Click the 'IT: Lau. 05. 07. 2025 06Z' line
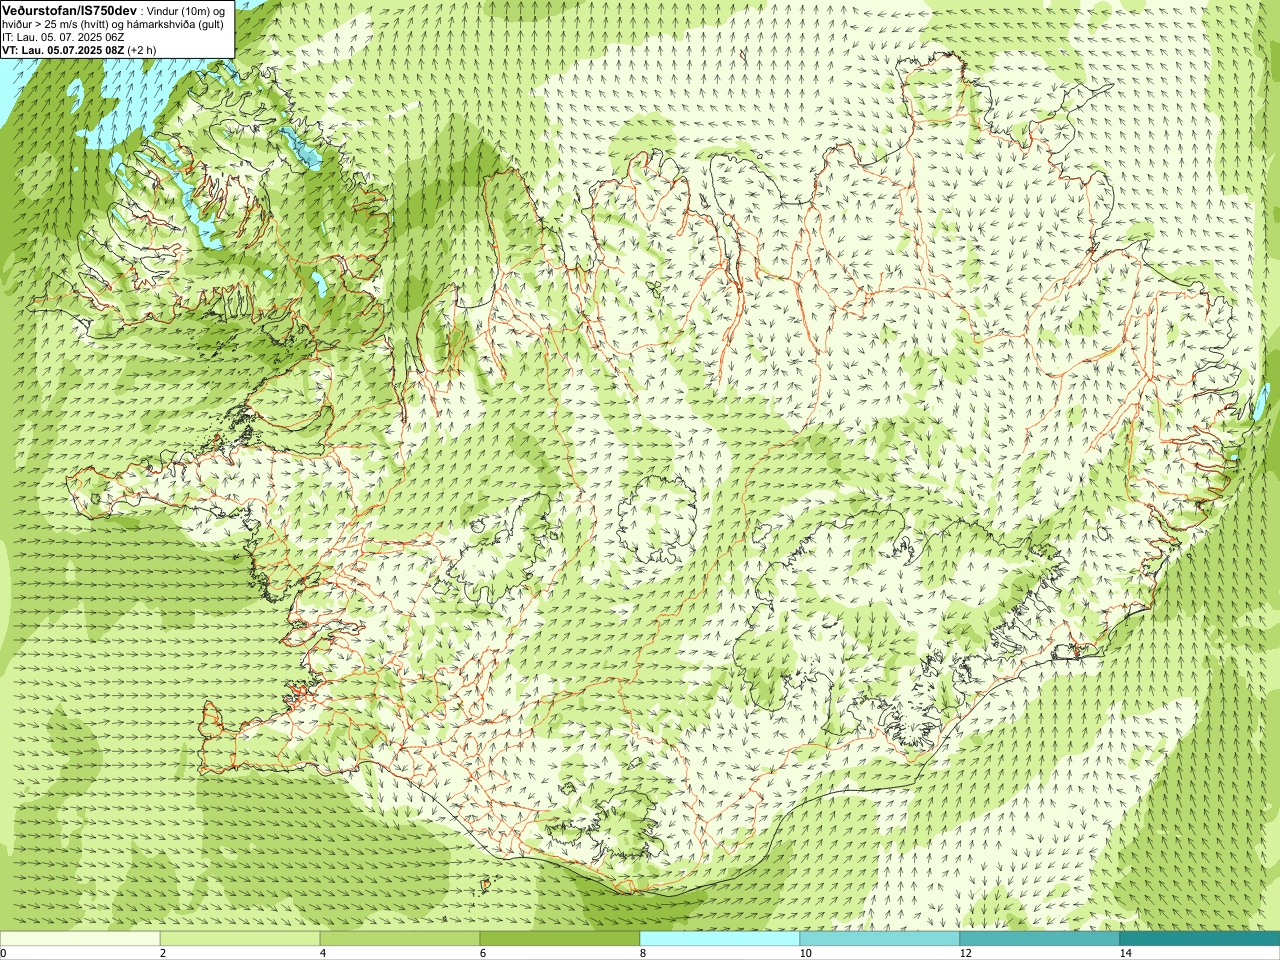 (x=63, y=37)
